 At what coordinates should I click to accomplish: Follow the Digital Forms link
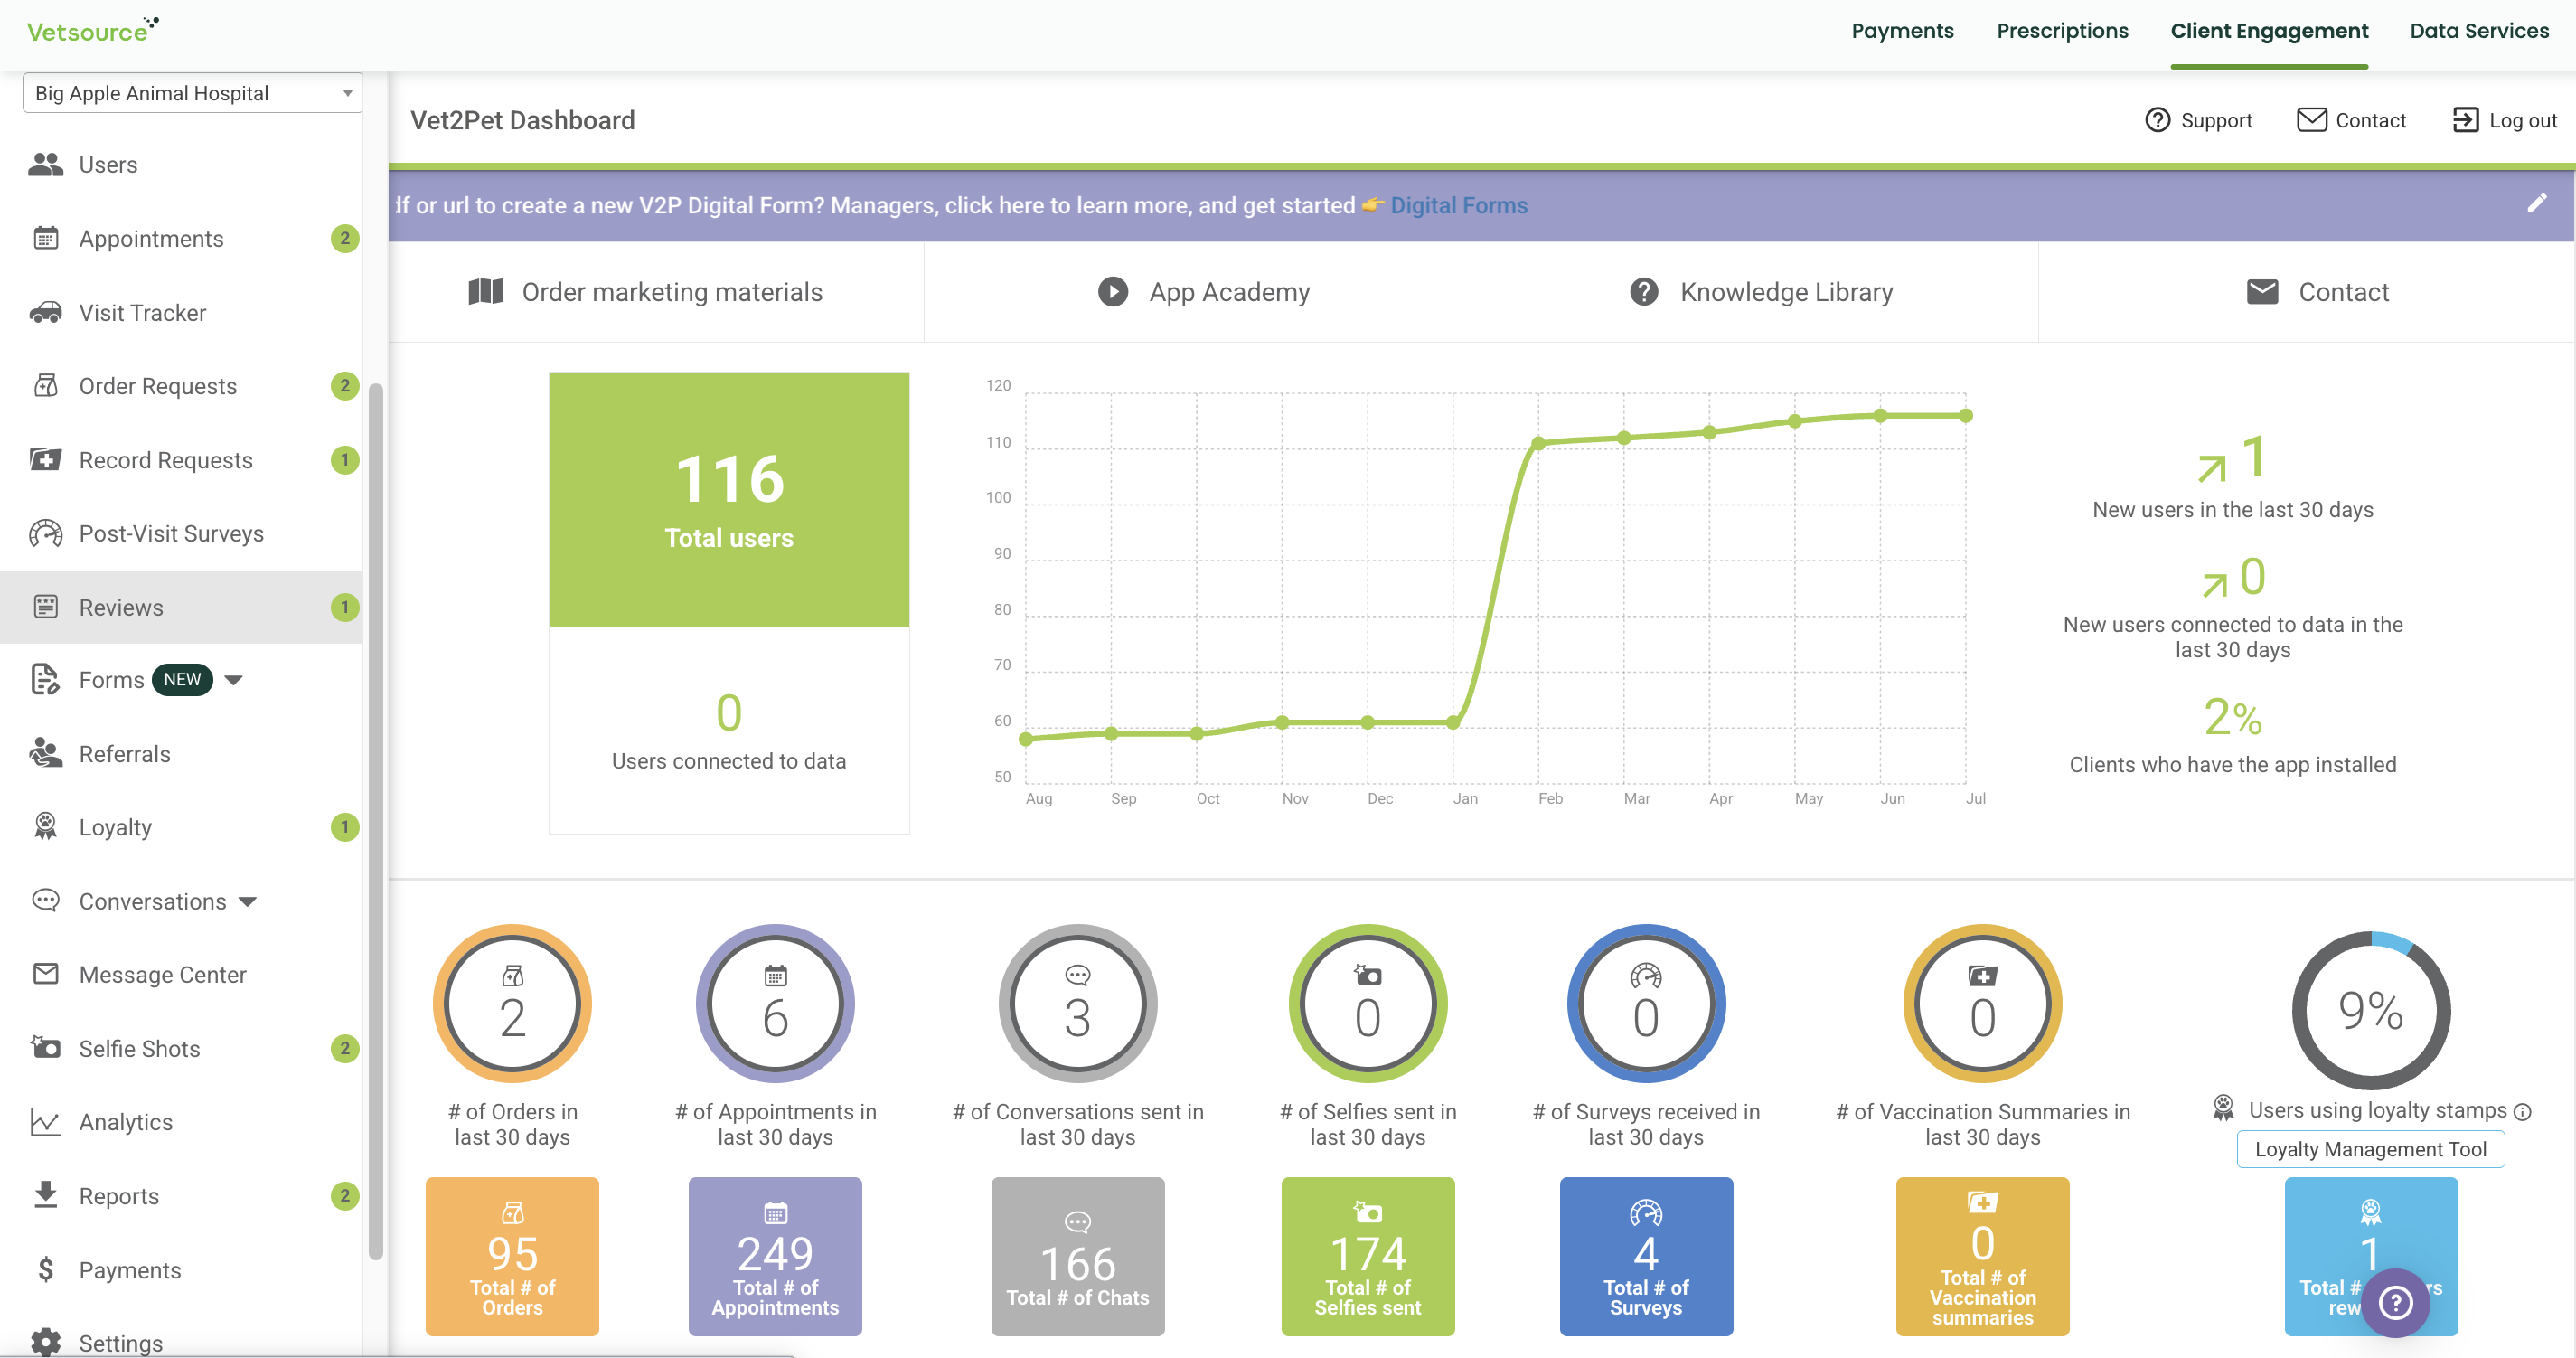pyautogui.click(x=1458, y=205)
